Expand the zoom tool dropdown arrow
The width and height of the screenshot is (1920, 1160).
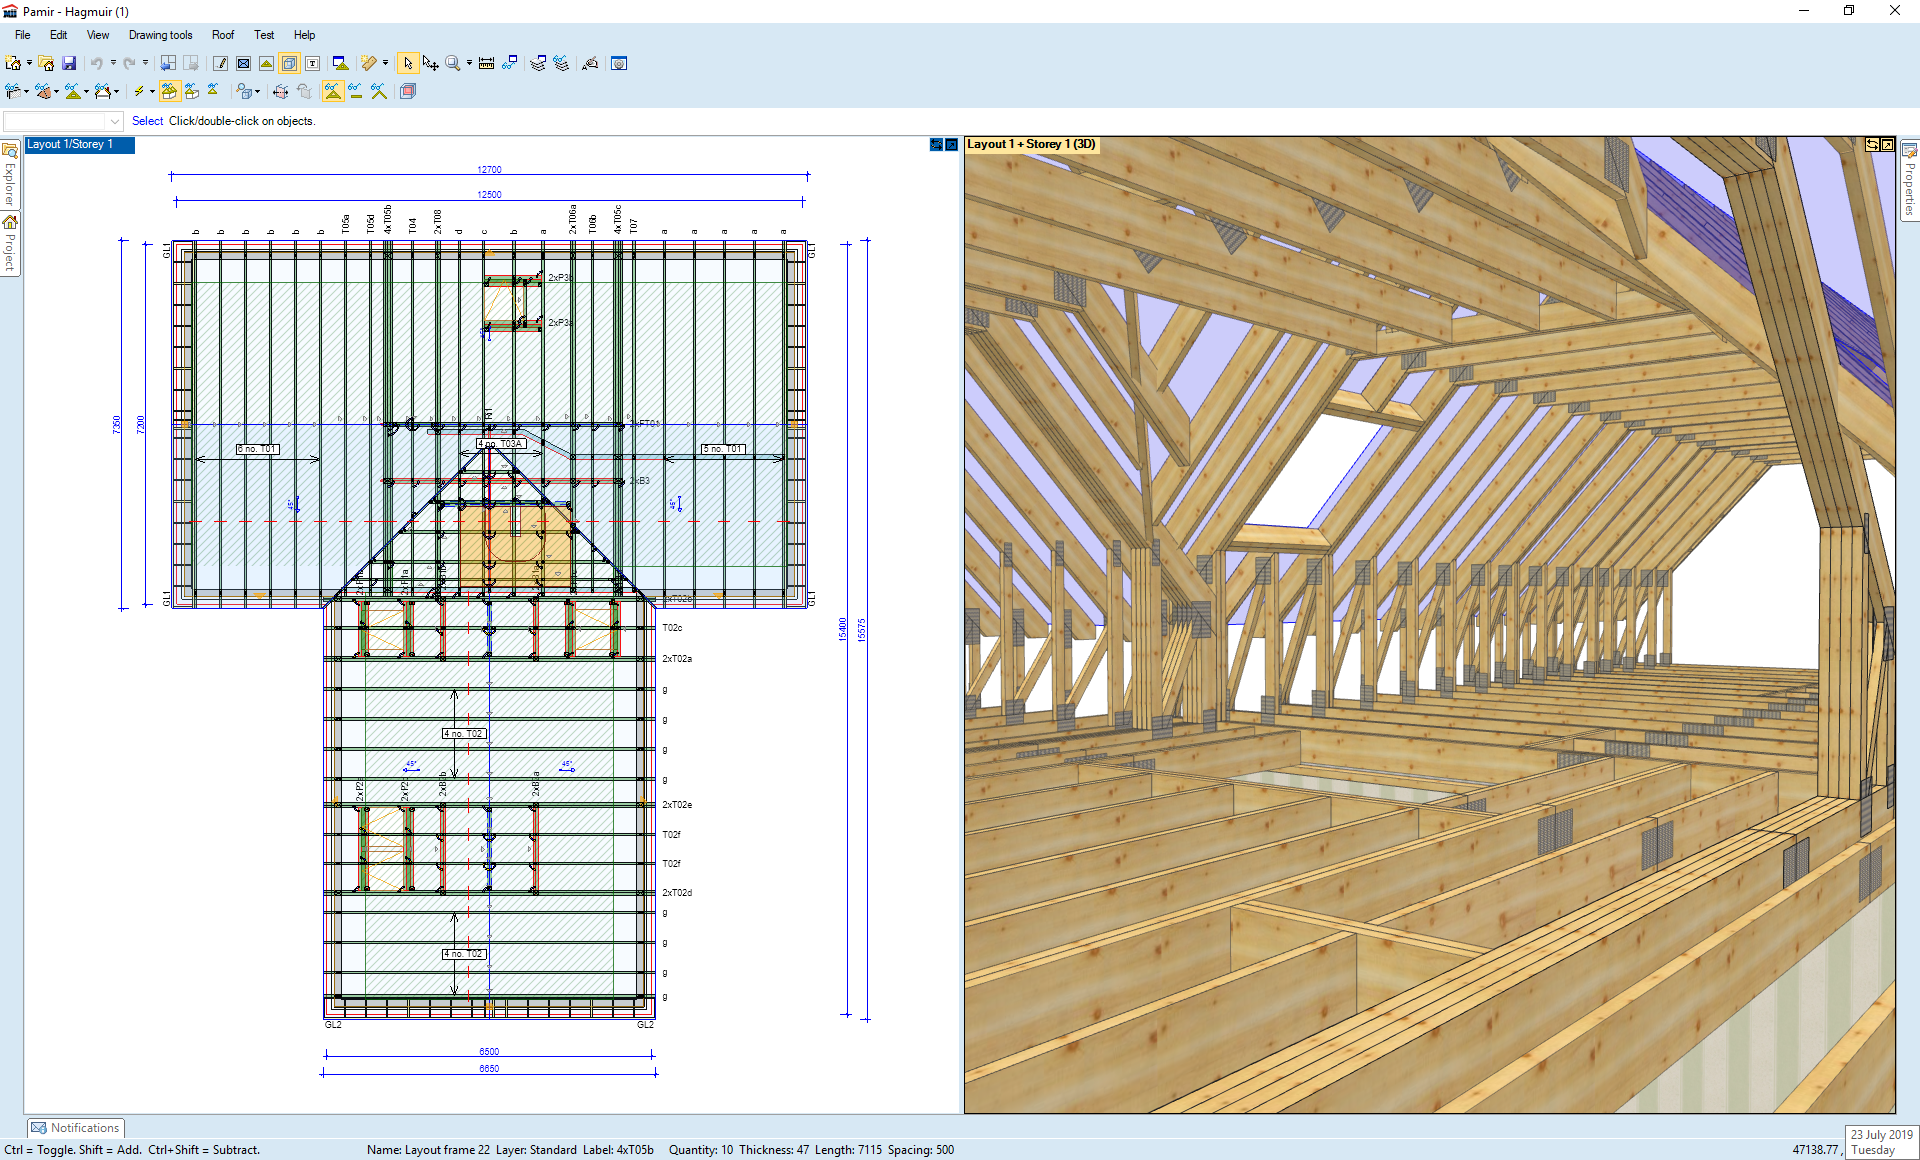click(x=469, y=63)
